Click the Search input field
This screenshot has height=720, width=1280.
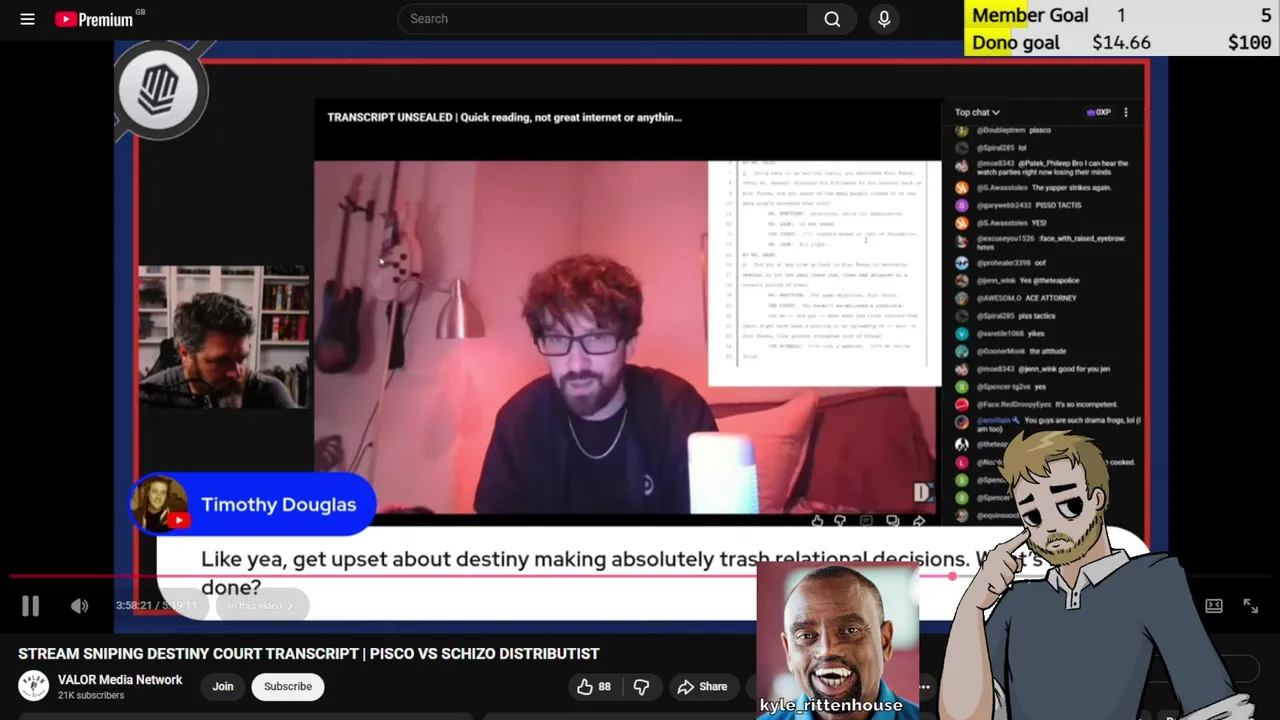[x=603, y=19]
